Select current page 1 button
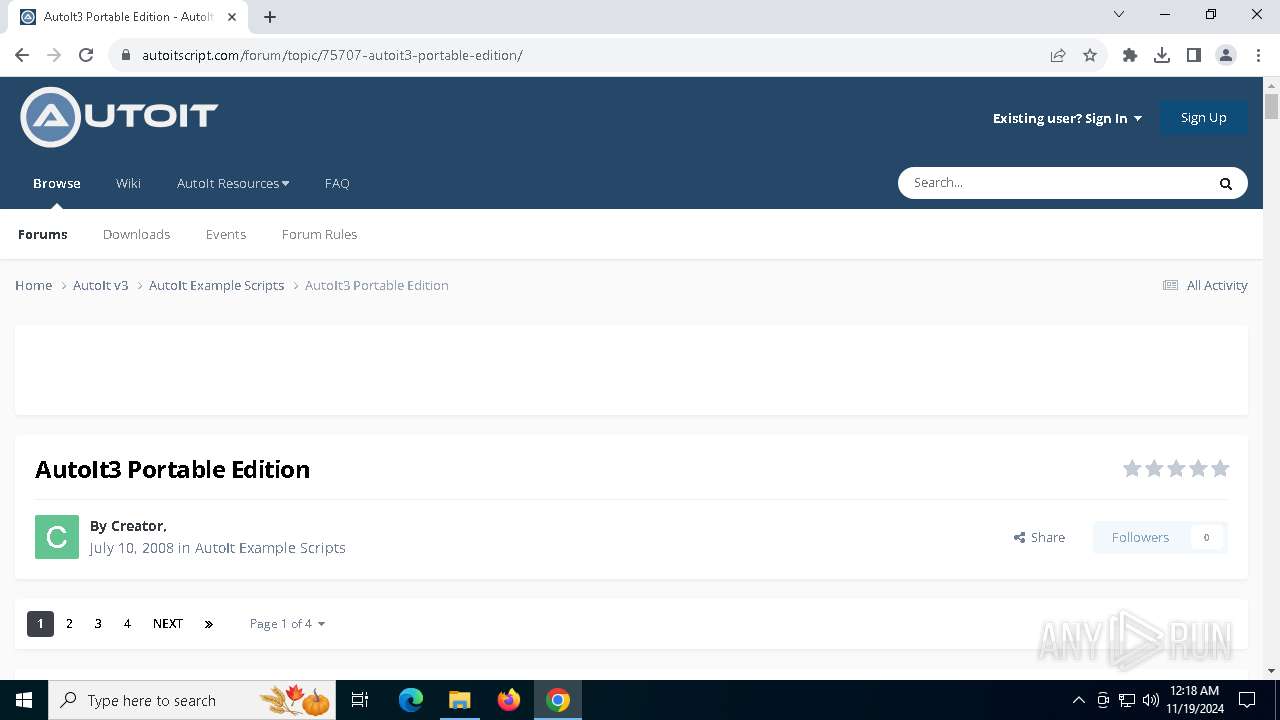The image size is (1280, 720). 40,624
